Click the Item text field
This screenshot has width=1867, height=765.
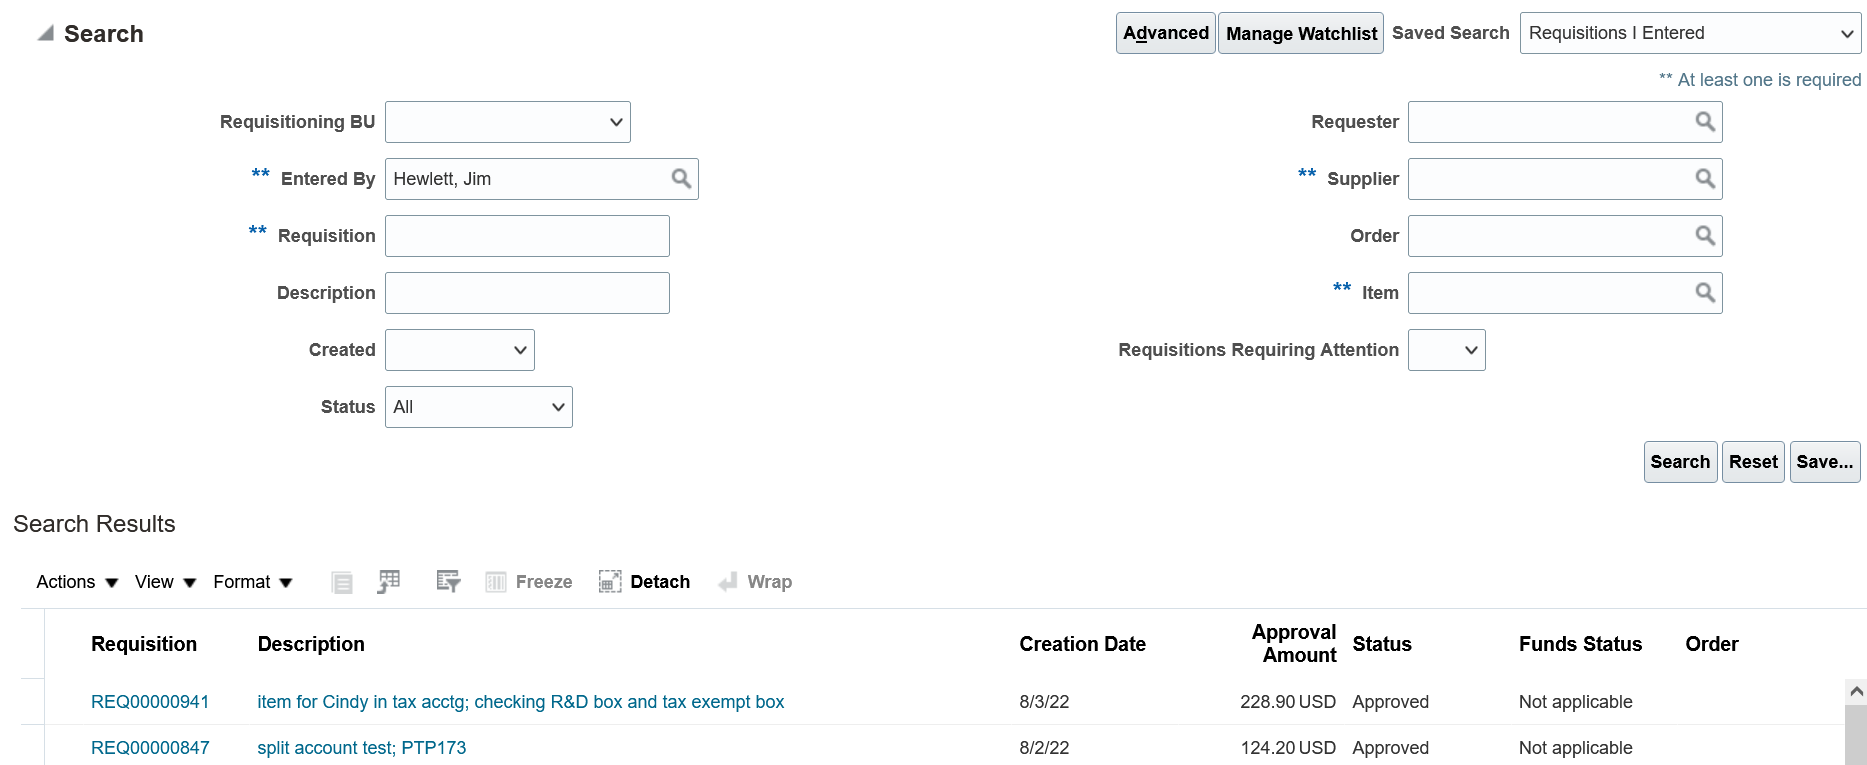tap(1550, 293)
